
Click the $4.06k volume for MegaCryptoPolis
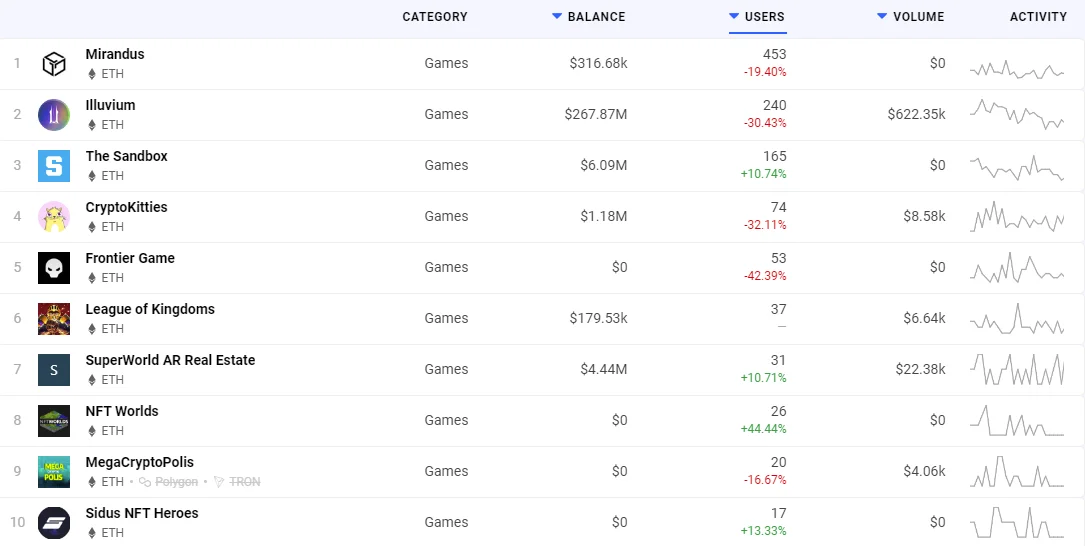[x=924, y=471]
